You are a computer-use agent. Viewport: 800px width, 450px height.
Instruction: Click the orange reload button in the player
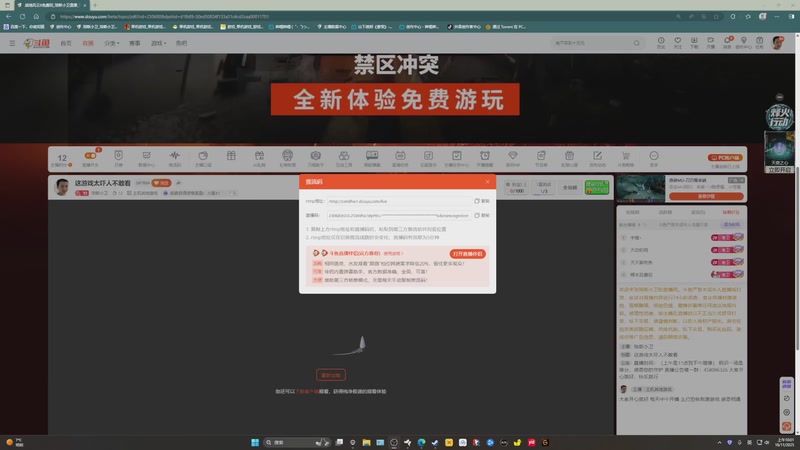coord(331,375)
